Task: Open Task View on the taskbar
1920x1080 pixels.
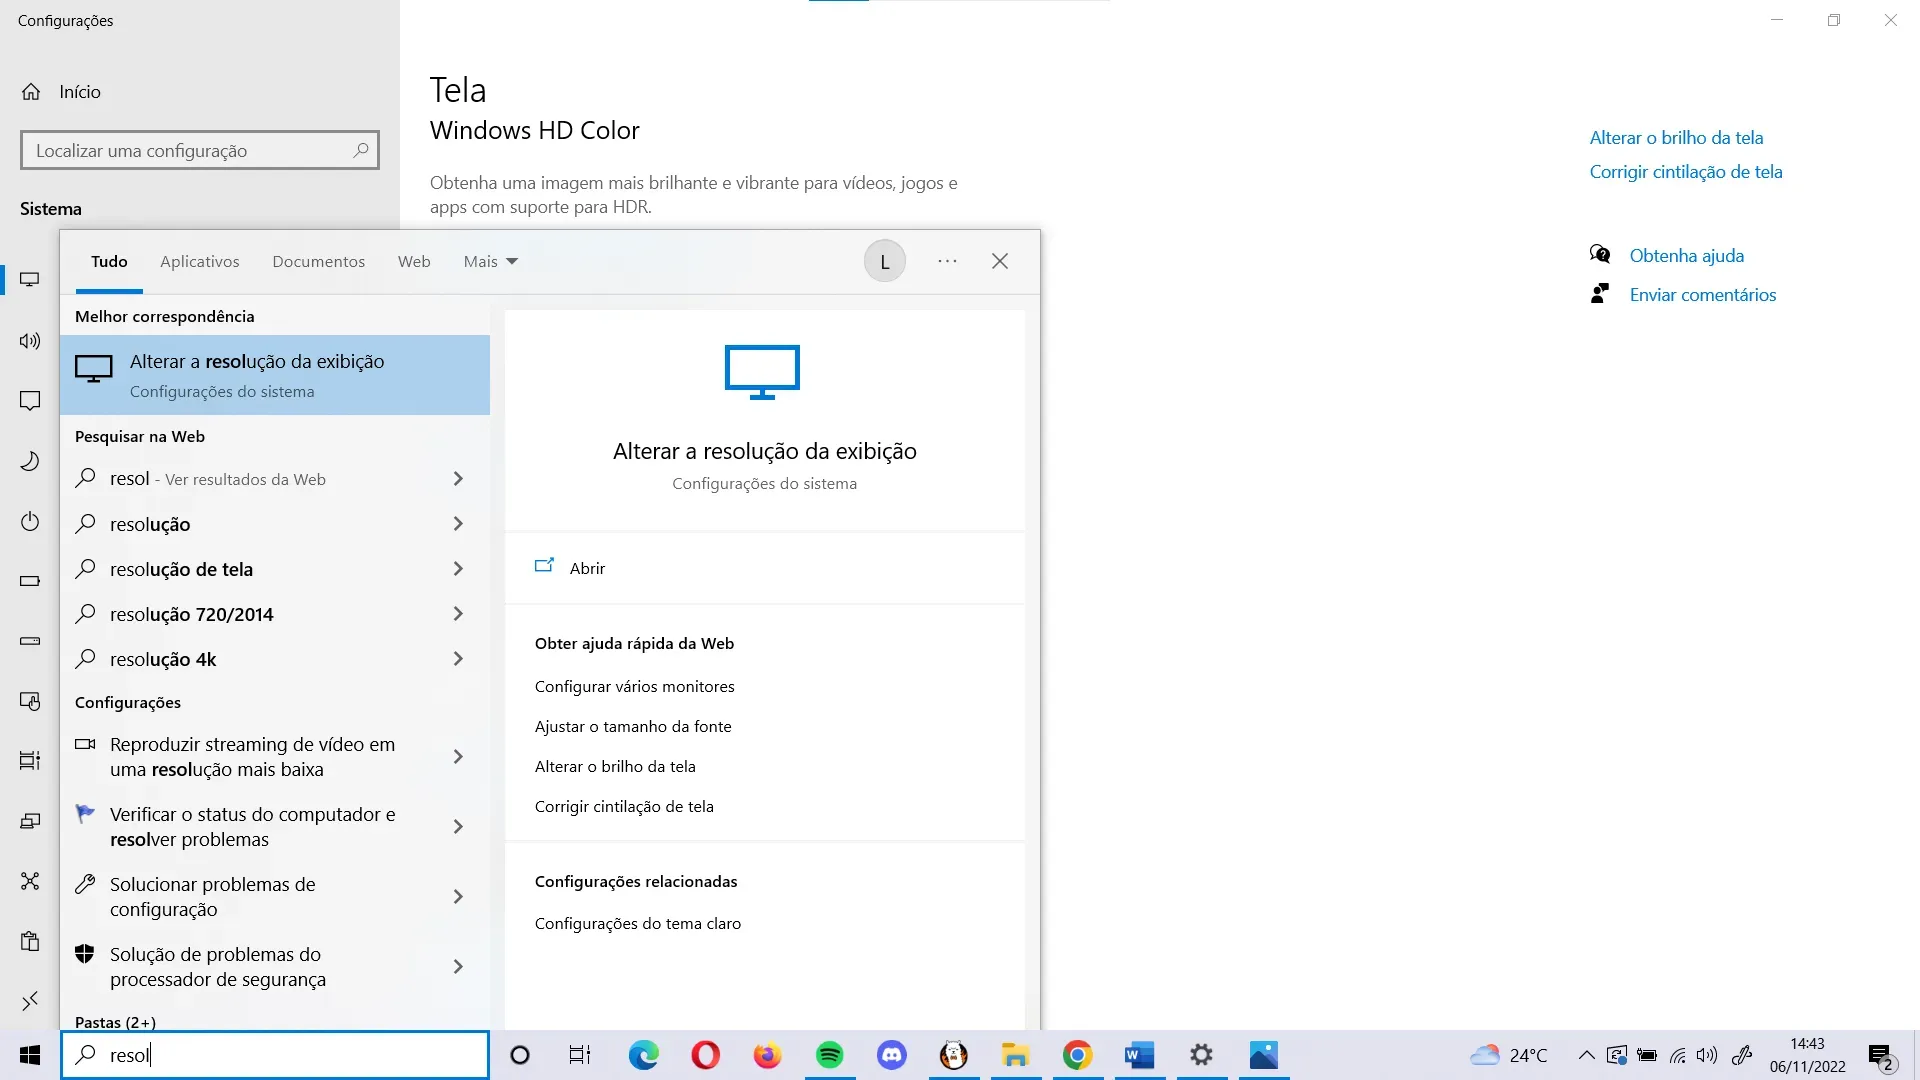Action: pyautogui.click(x=580, y=1055)
